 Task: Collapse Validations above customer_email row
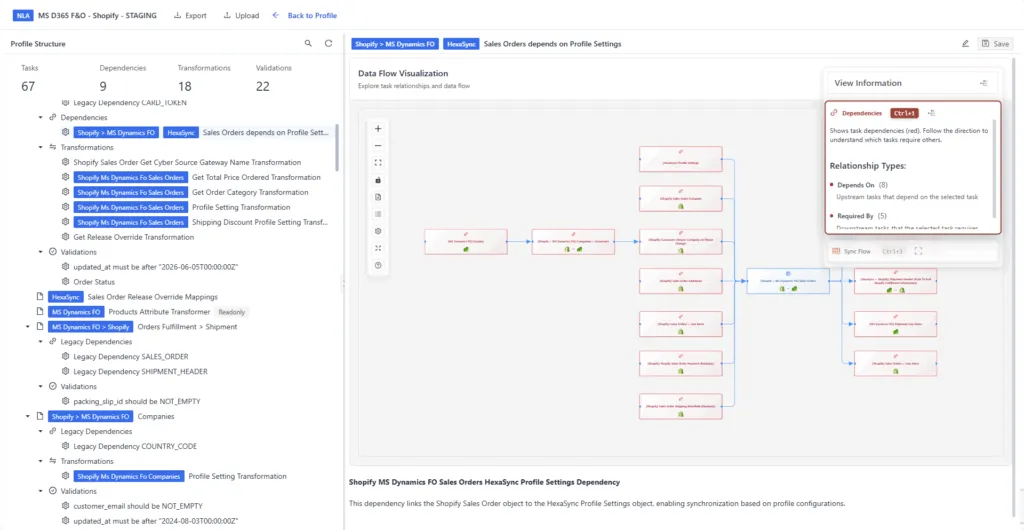tap(40, 491)
